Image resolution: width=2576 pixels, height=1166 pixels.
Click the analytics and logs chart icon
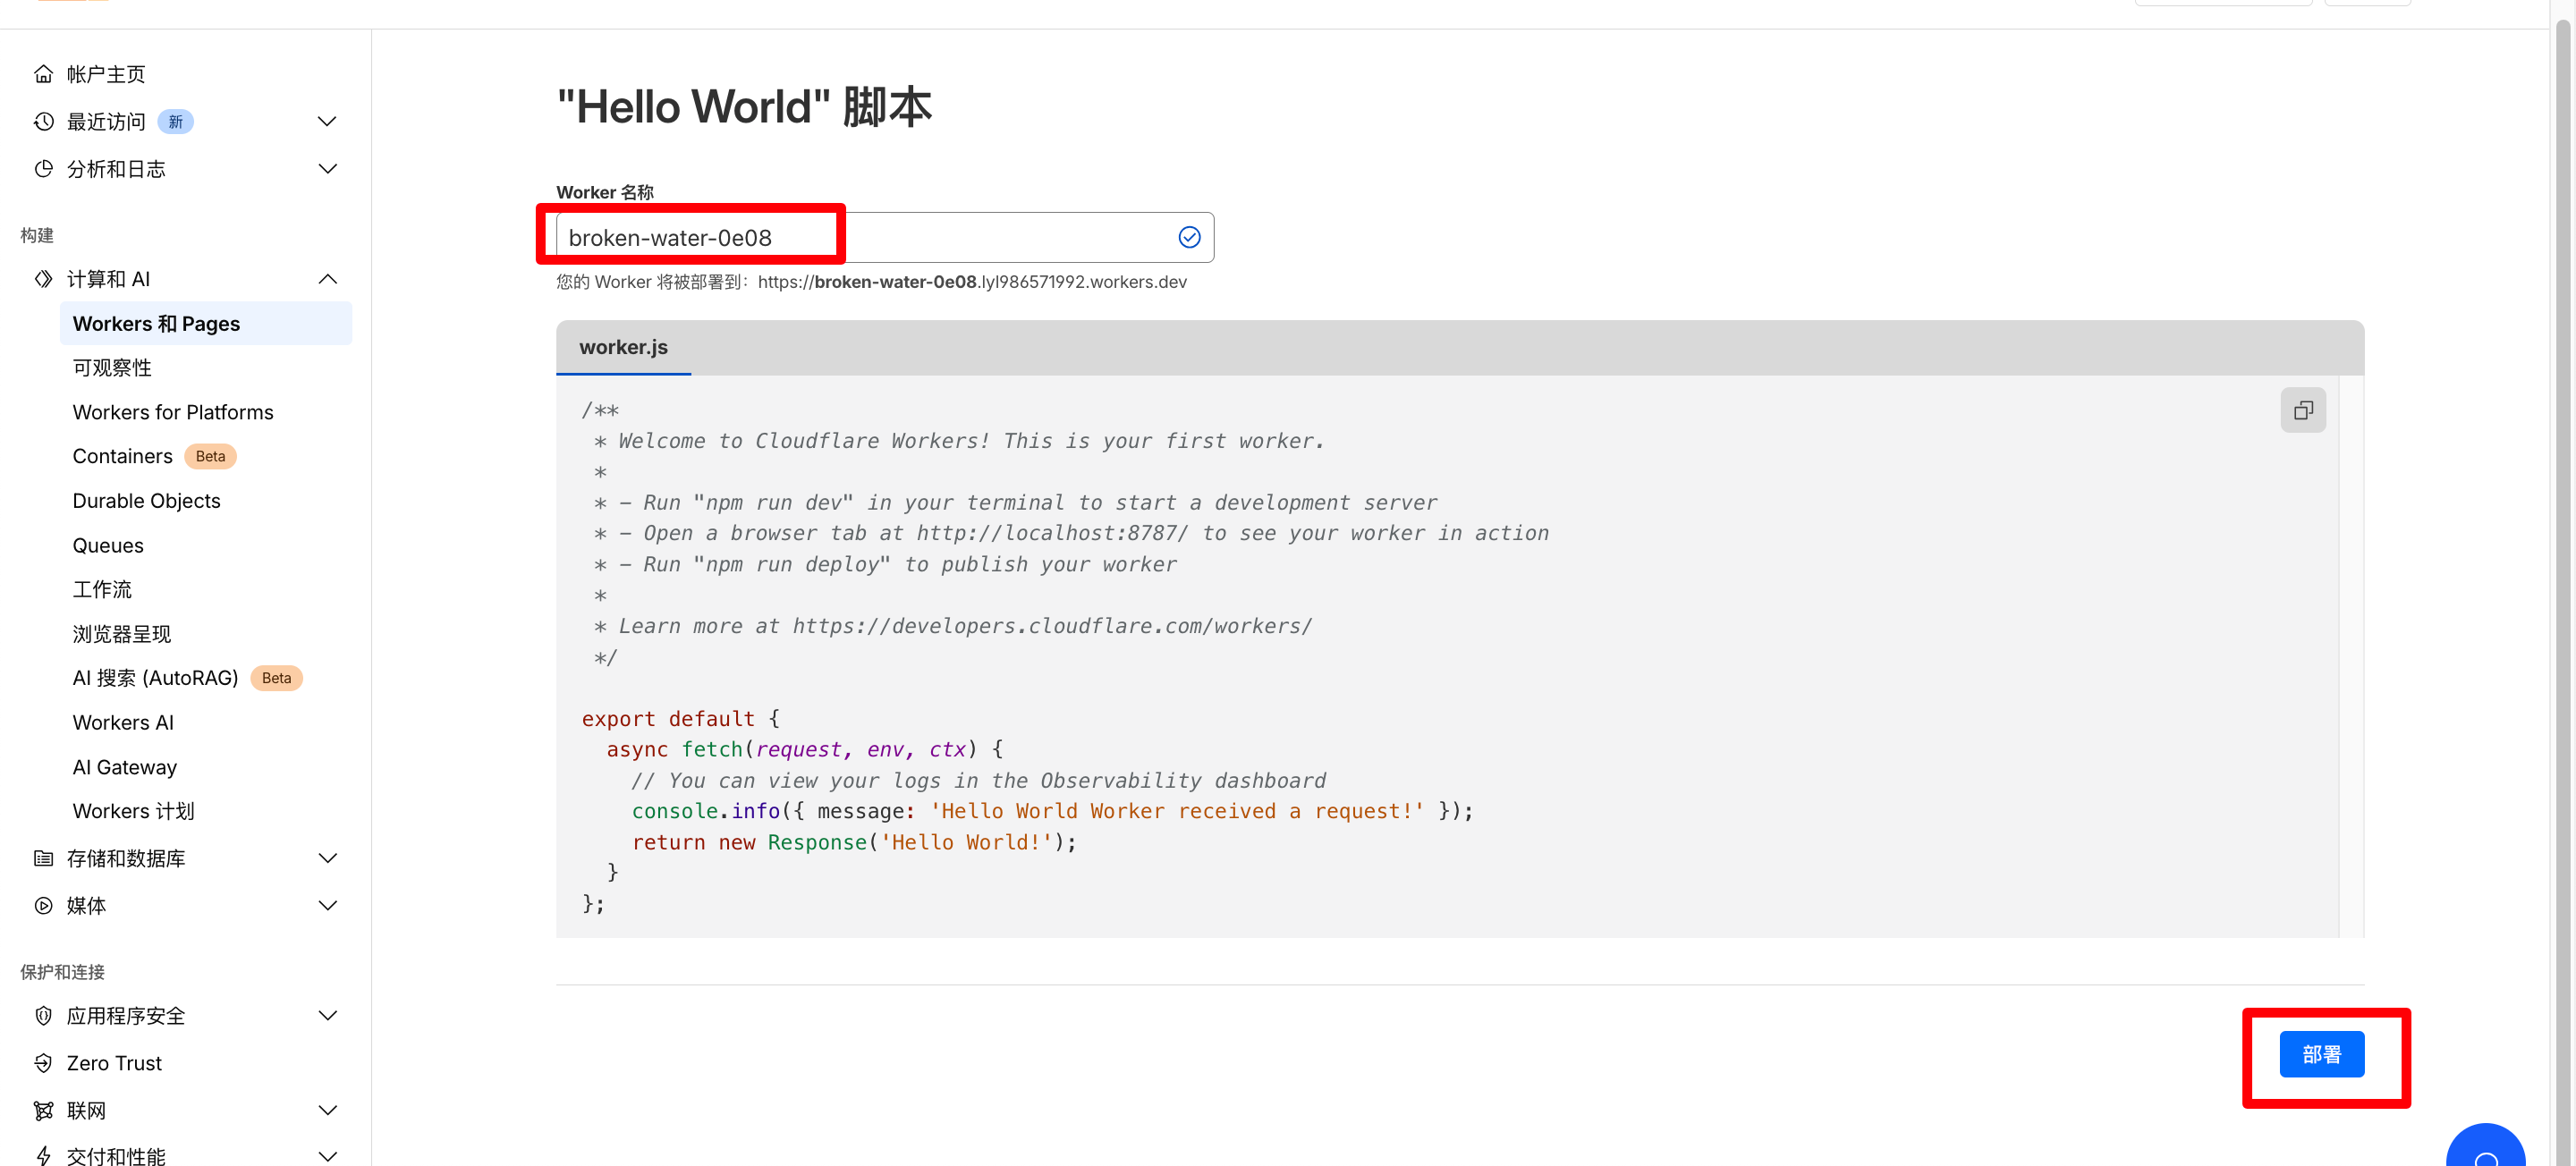tap(43, 169)
